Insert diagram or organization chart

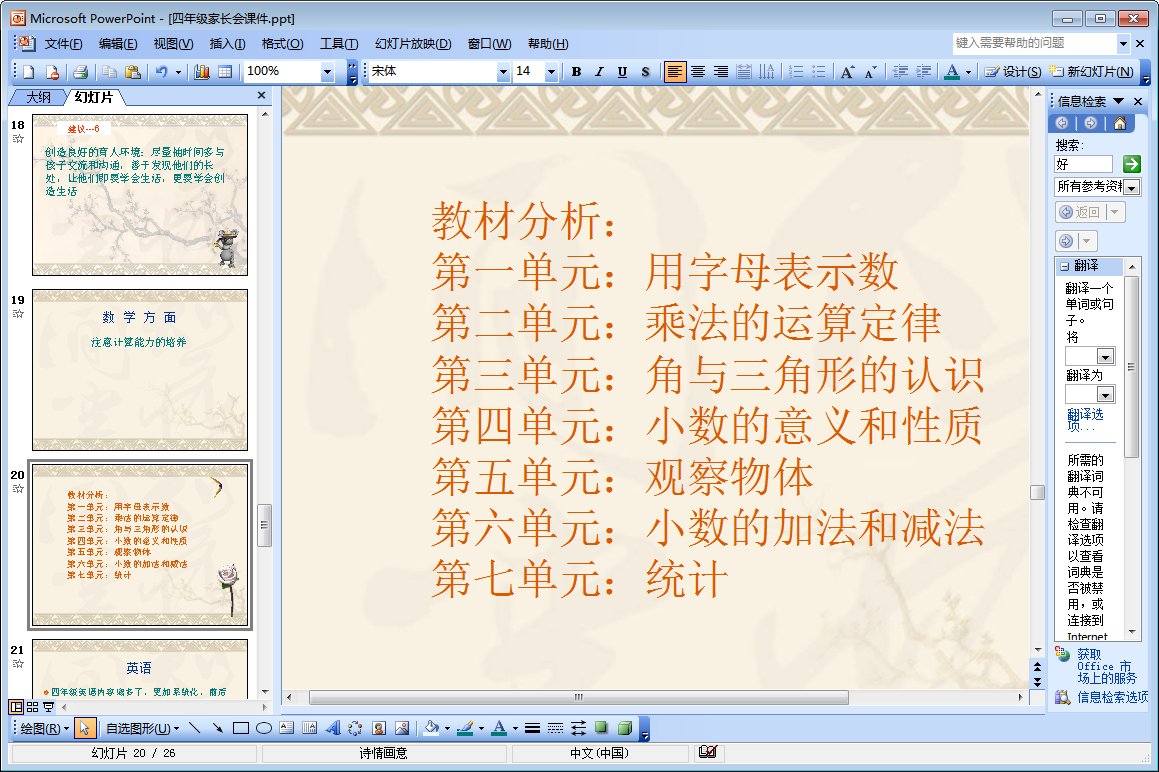pyautogui.click(x=356, y=728)
